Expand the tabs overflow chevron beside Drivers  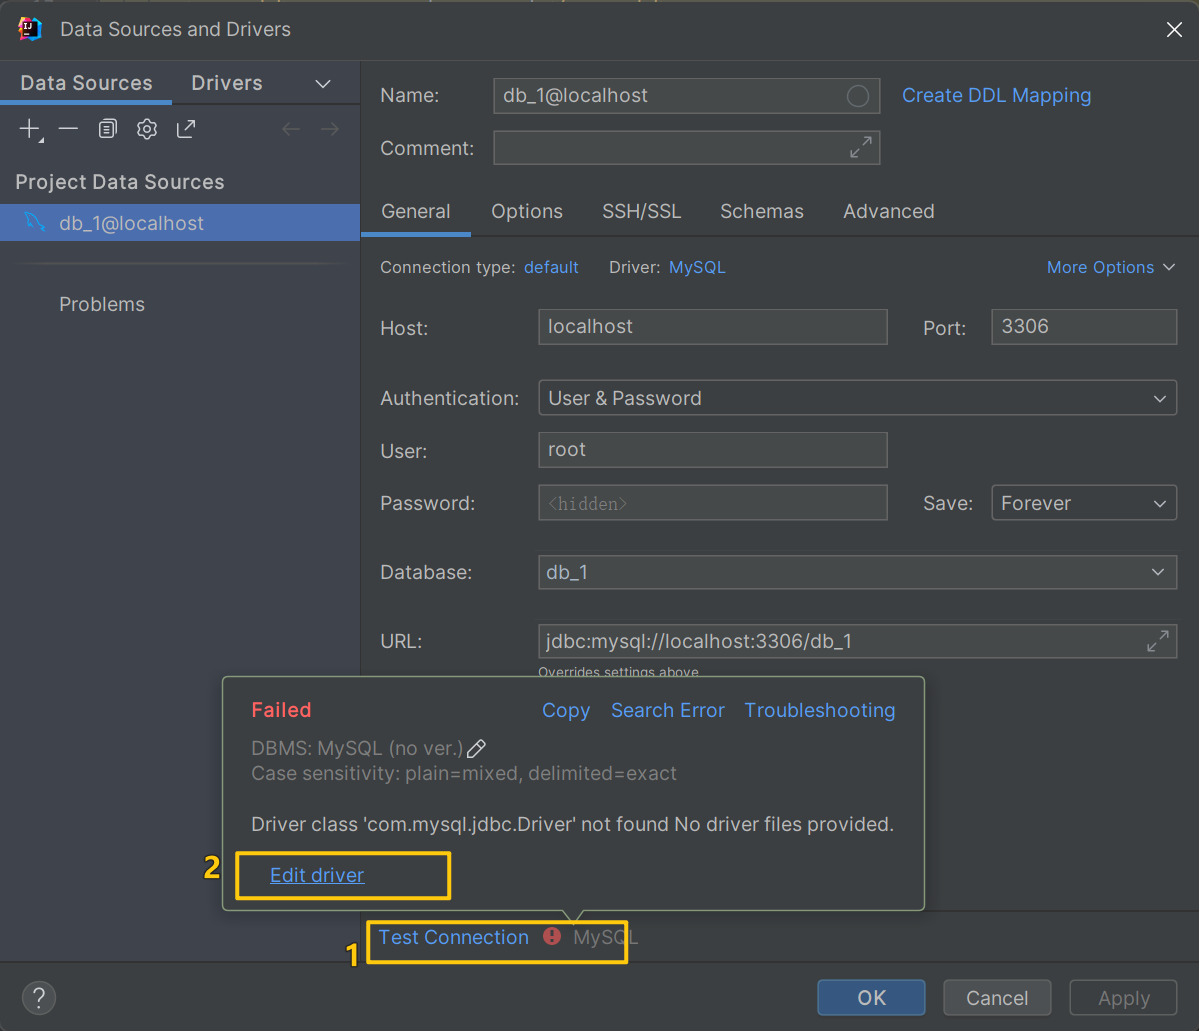[x=323, y=83]
